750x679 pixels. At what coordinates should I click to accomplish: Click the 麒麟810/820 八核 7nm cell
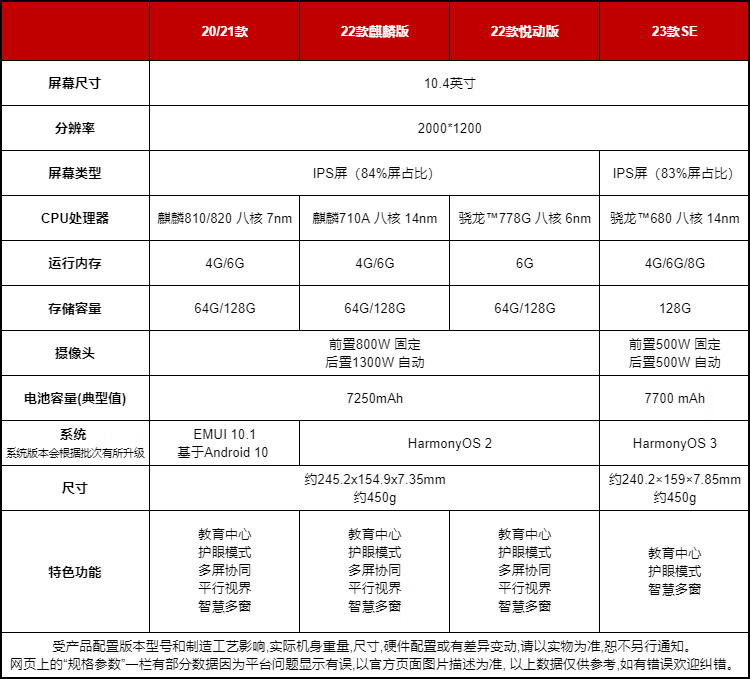224,218
